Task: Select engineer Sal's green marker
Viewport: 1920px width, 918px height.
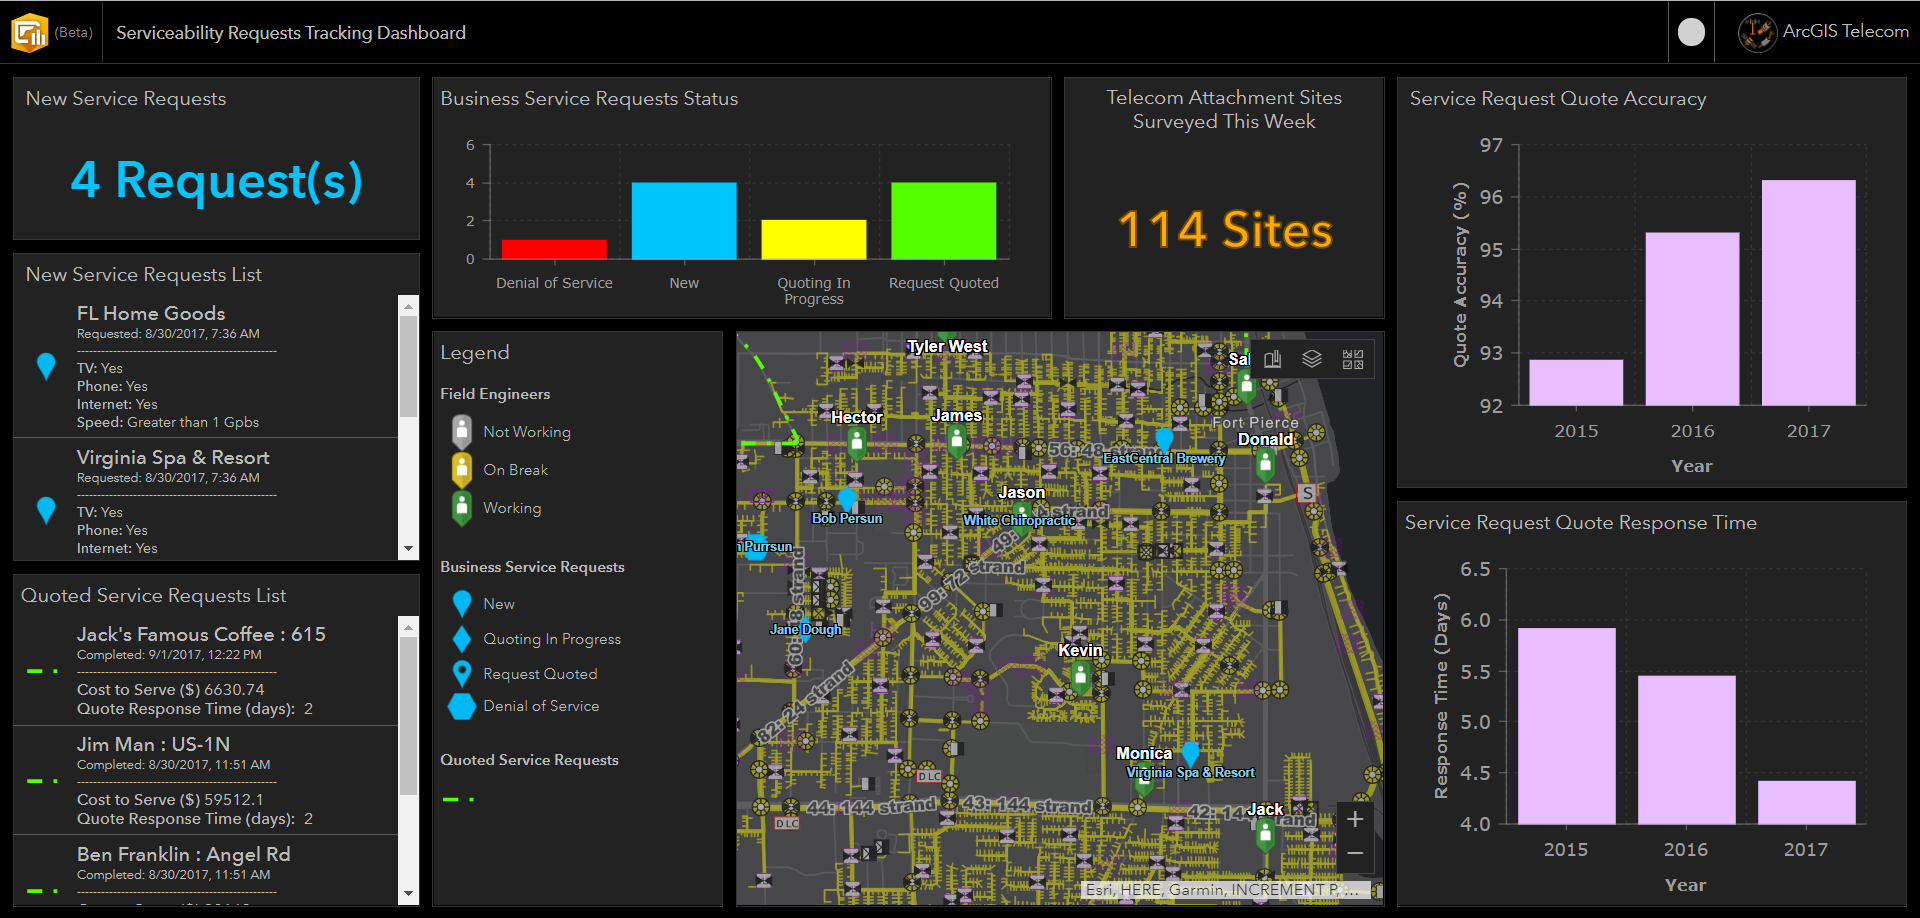Action: pos(1246,385)
